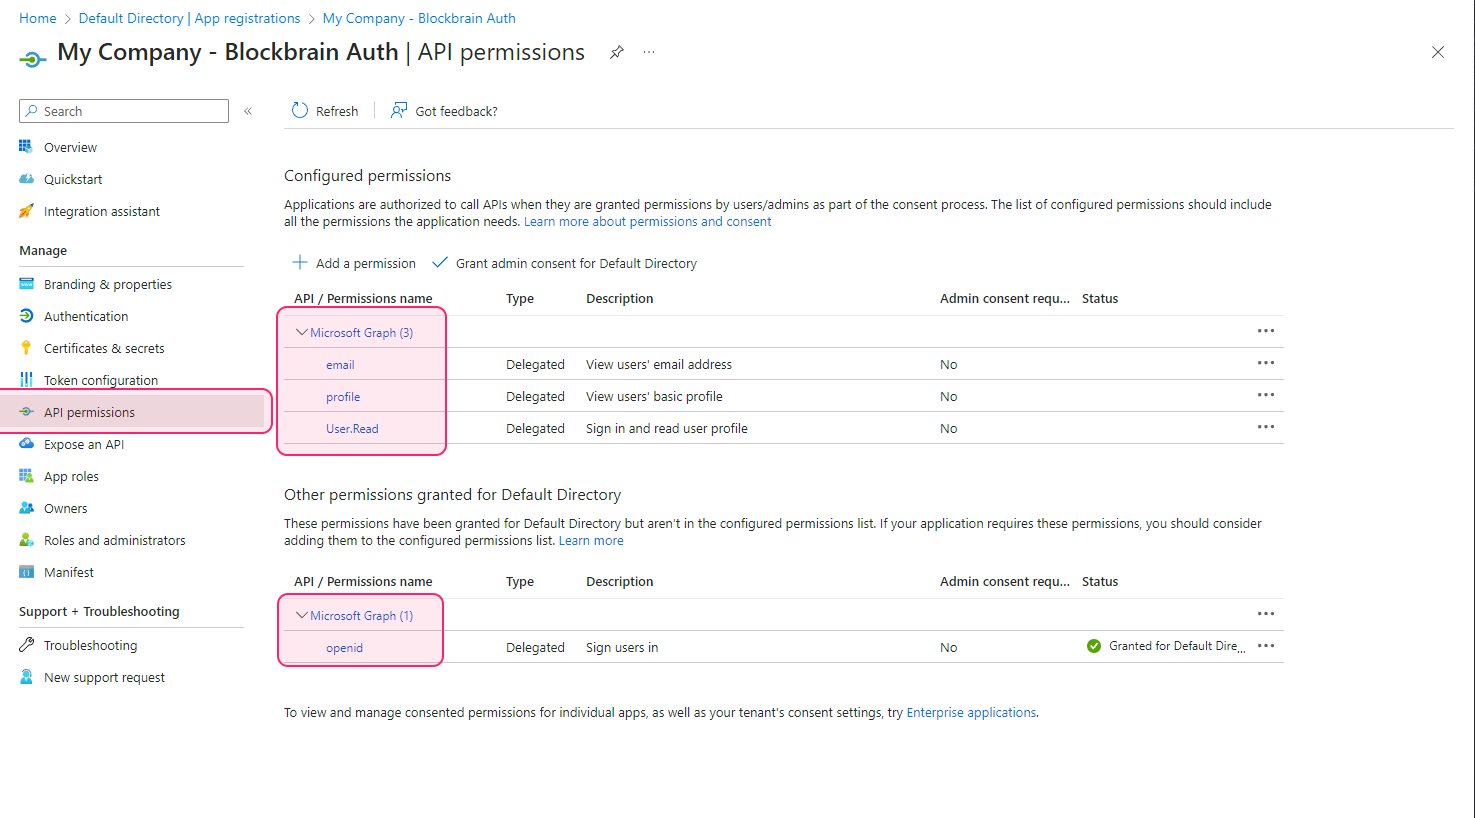Click the Microsoft Graph (1) link text
Viewport: 1475px width, 818px height.
(361, 616)
